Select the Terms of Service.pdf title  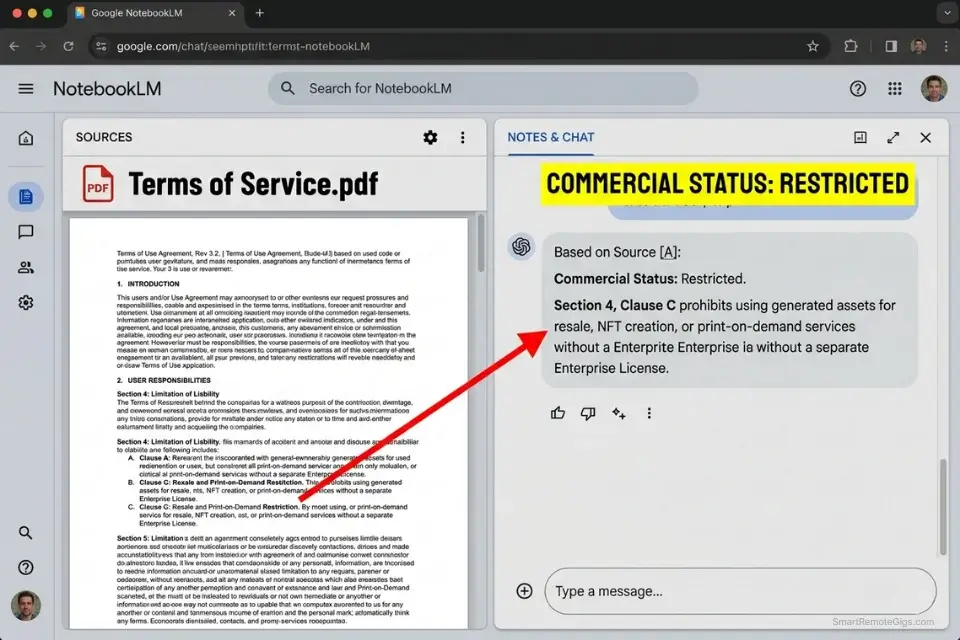pyautogui.click(x=253, y=184)
